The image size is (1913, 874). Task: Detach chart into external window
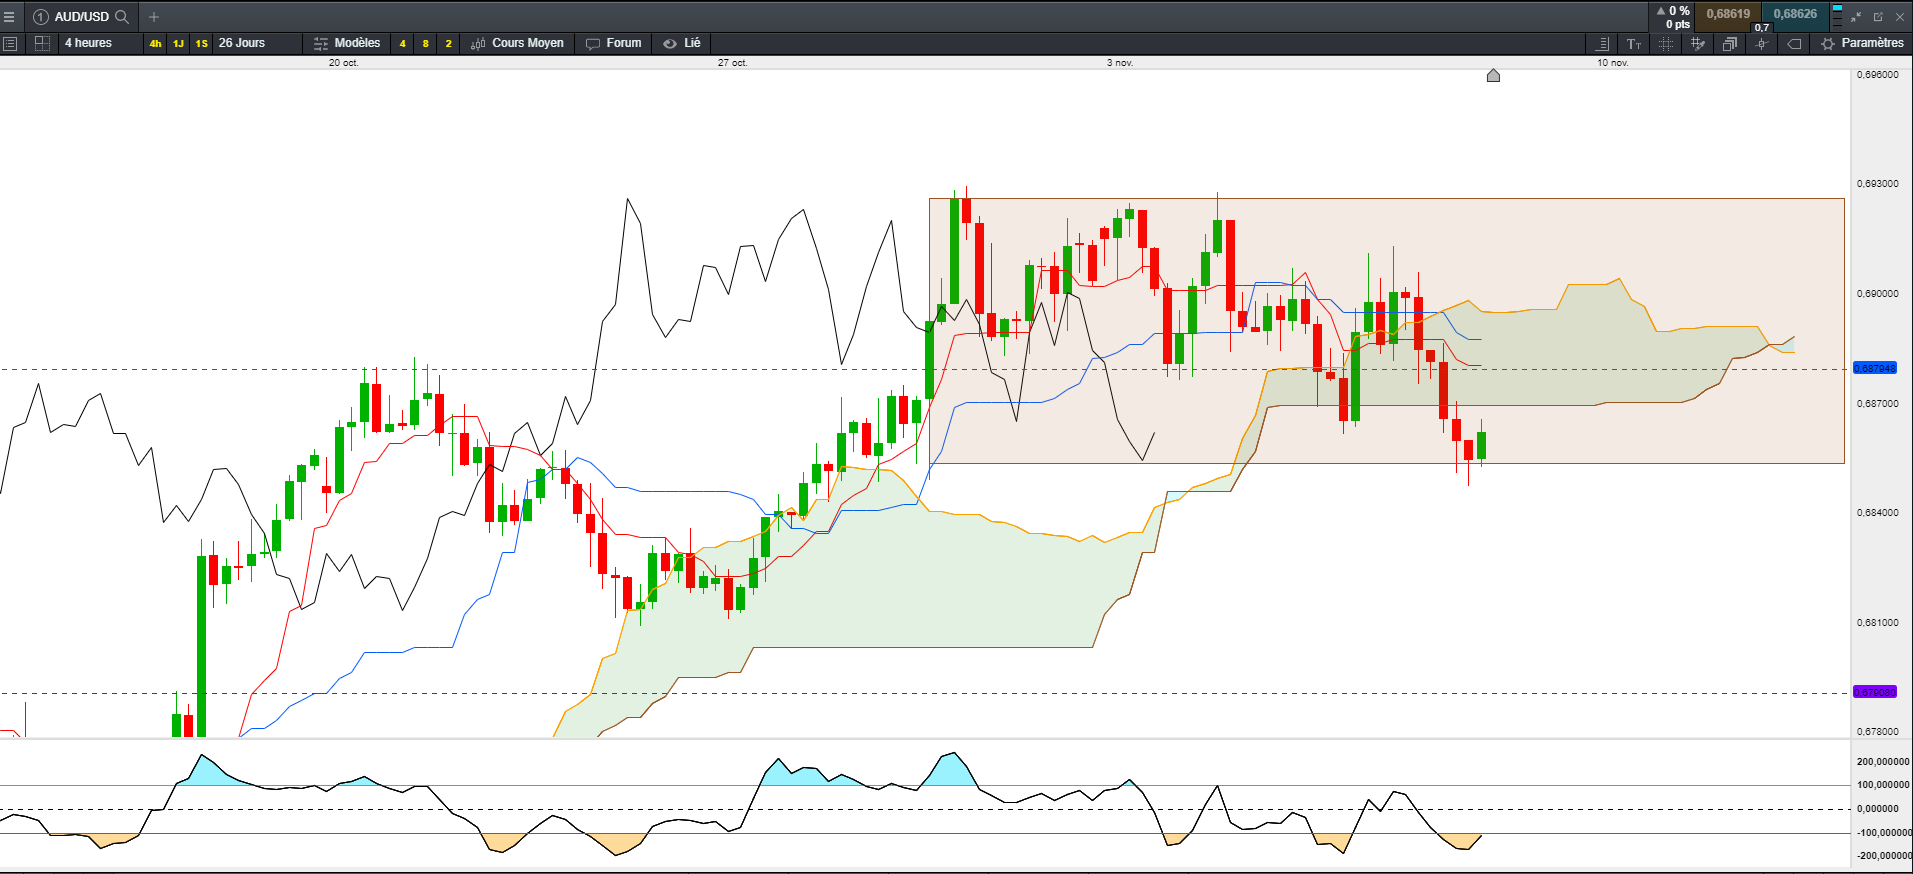point(1878,17)
